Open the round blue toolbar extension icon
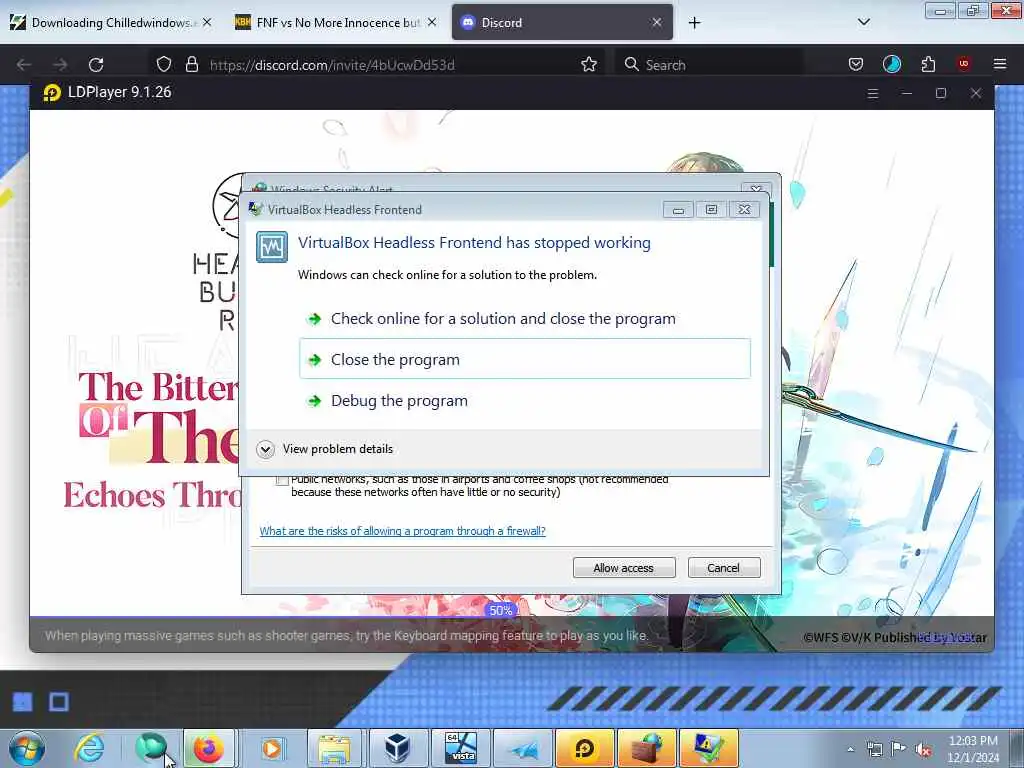This screenshot has width=1024, height=768. (x=891, y=64)
